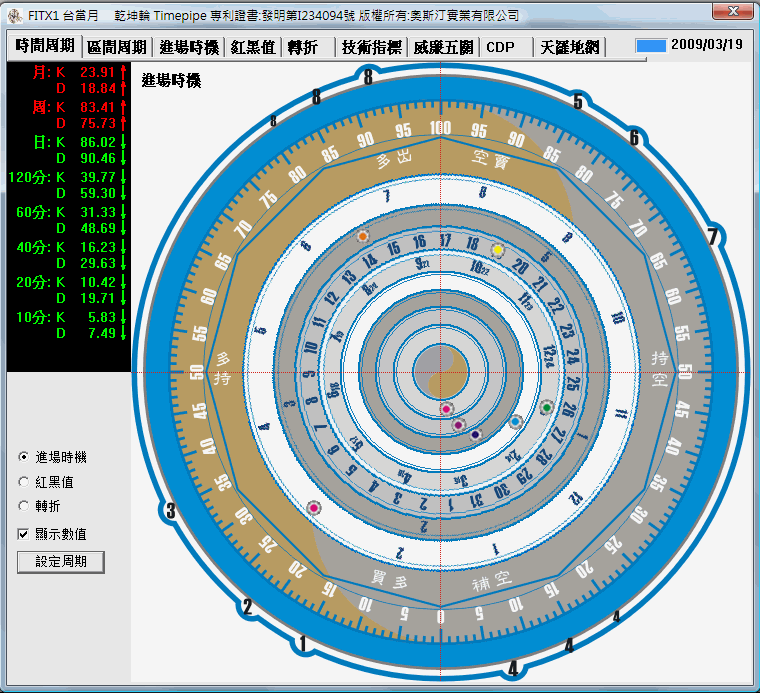The image size is (760, 693).
Task: Click the orange marker dot on the dial
Action: pyautogui.click(x=363, y=236)
